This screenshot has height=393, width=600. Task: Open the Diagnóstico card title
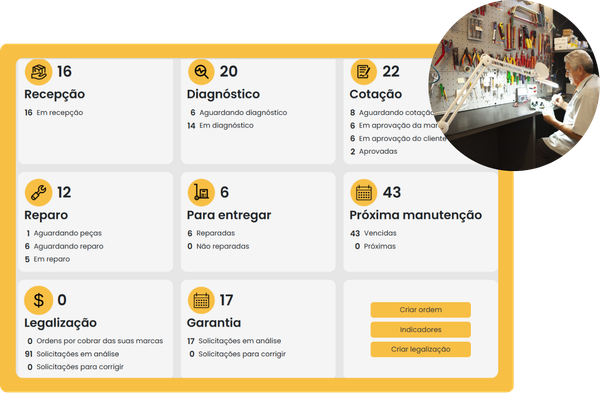point(223,94)
